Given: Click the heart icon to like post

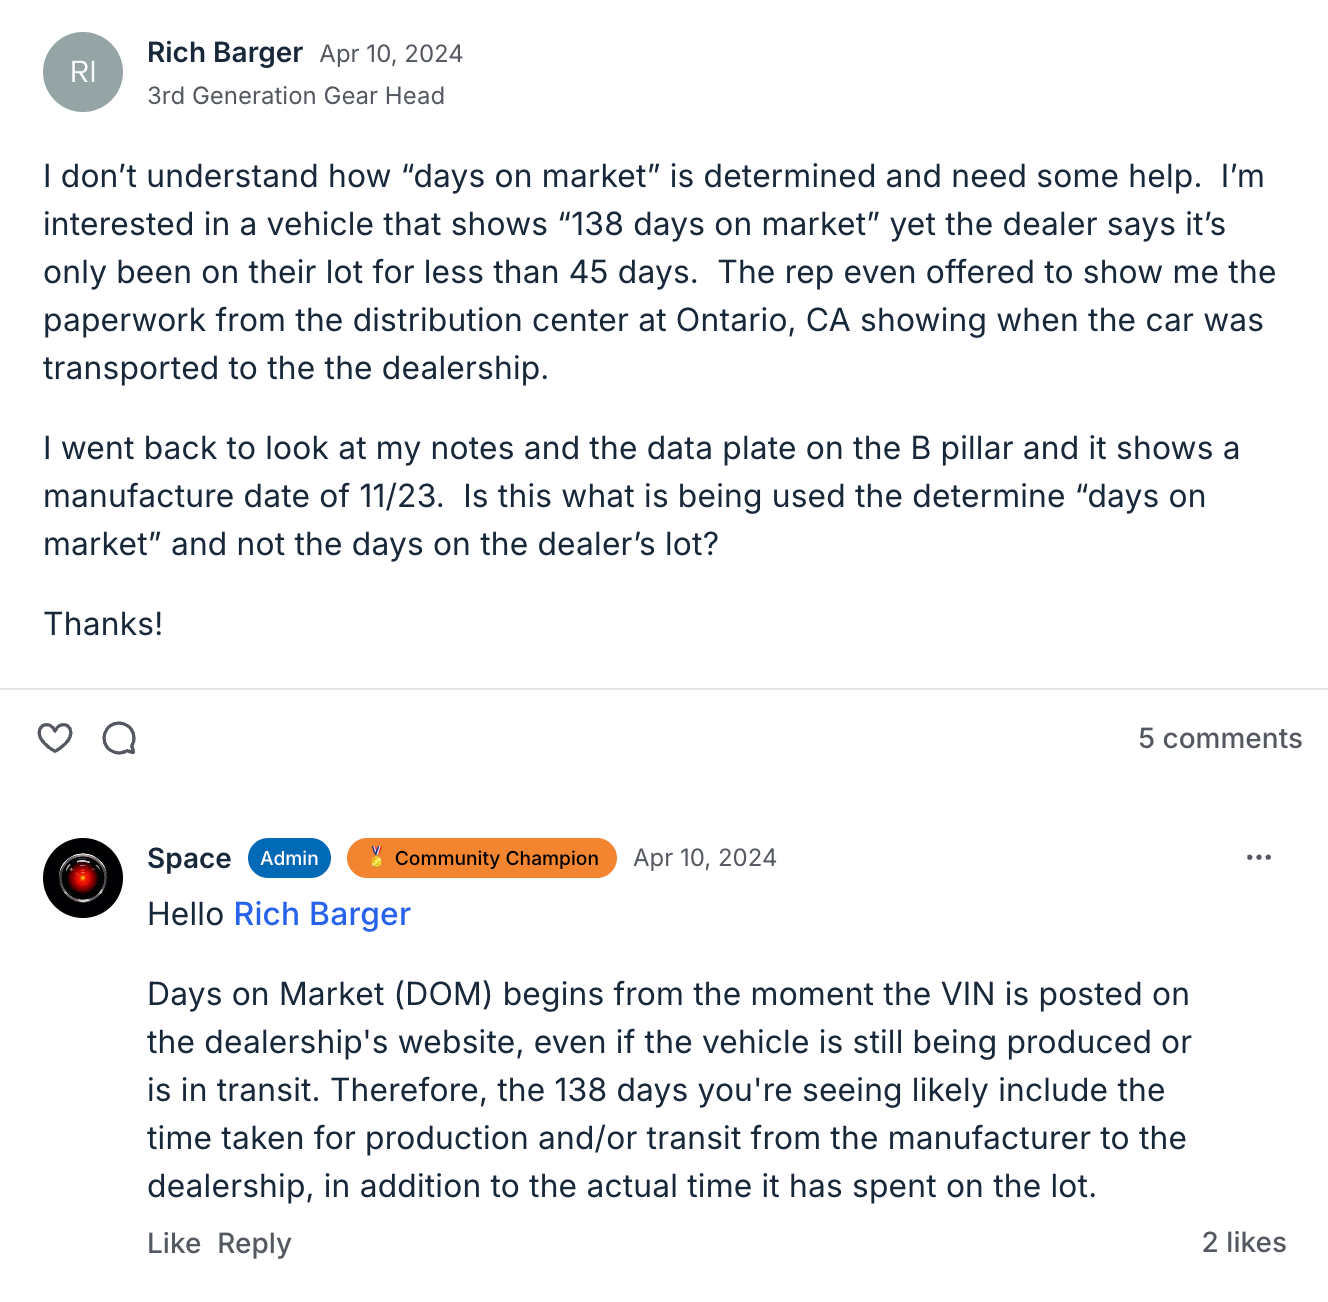Looking at the screenshot, I should (x=55, y=738).
